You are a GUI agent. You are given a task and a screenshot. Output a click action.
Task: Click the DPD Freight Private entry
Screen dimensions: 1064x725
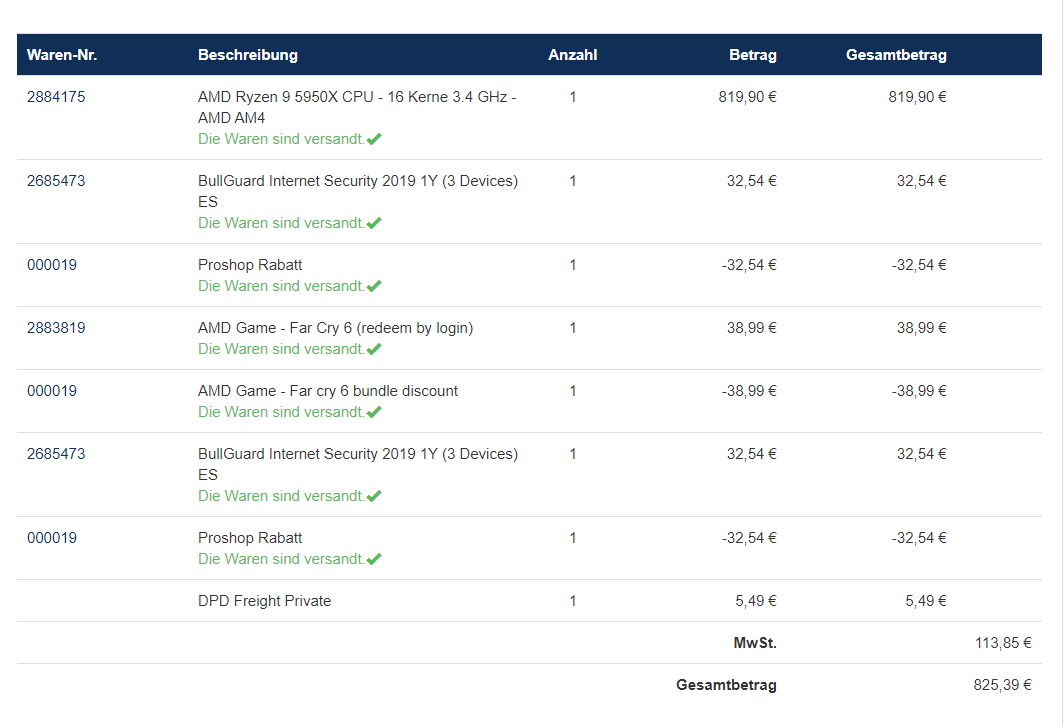click(265, 601)
